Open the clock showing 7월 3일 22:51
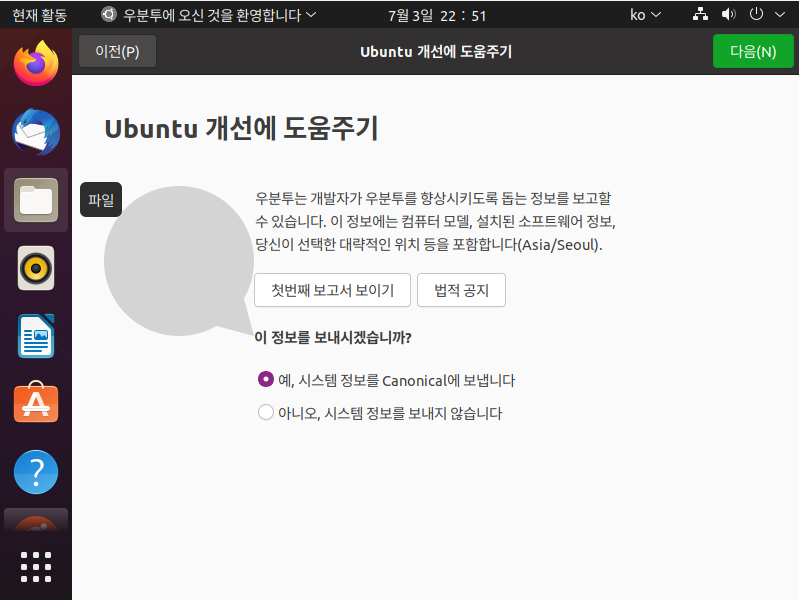This screenshot has height=600, width=799. click(437, 15)
